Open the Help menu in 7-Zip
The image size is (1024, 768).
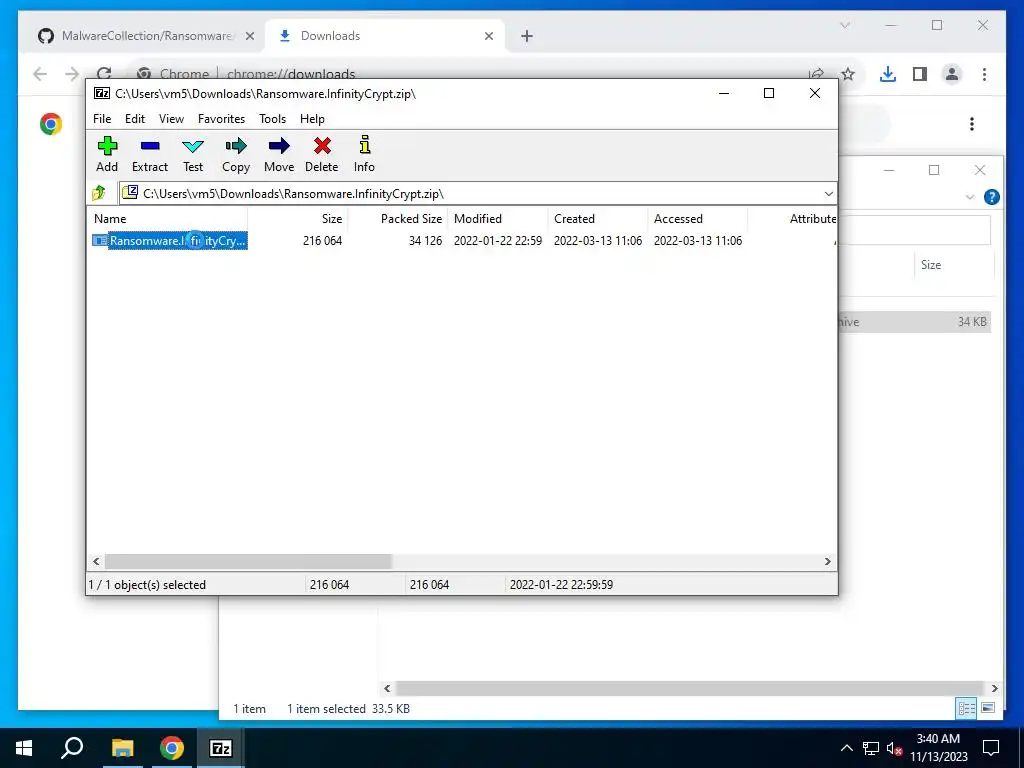[x=312, y=119]
